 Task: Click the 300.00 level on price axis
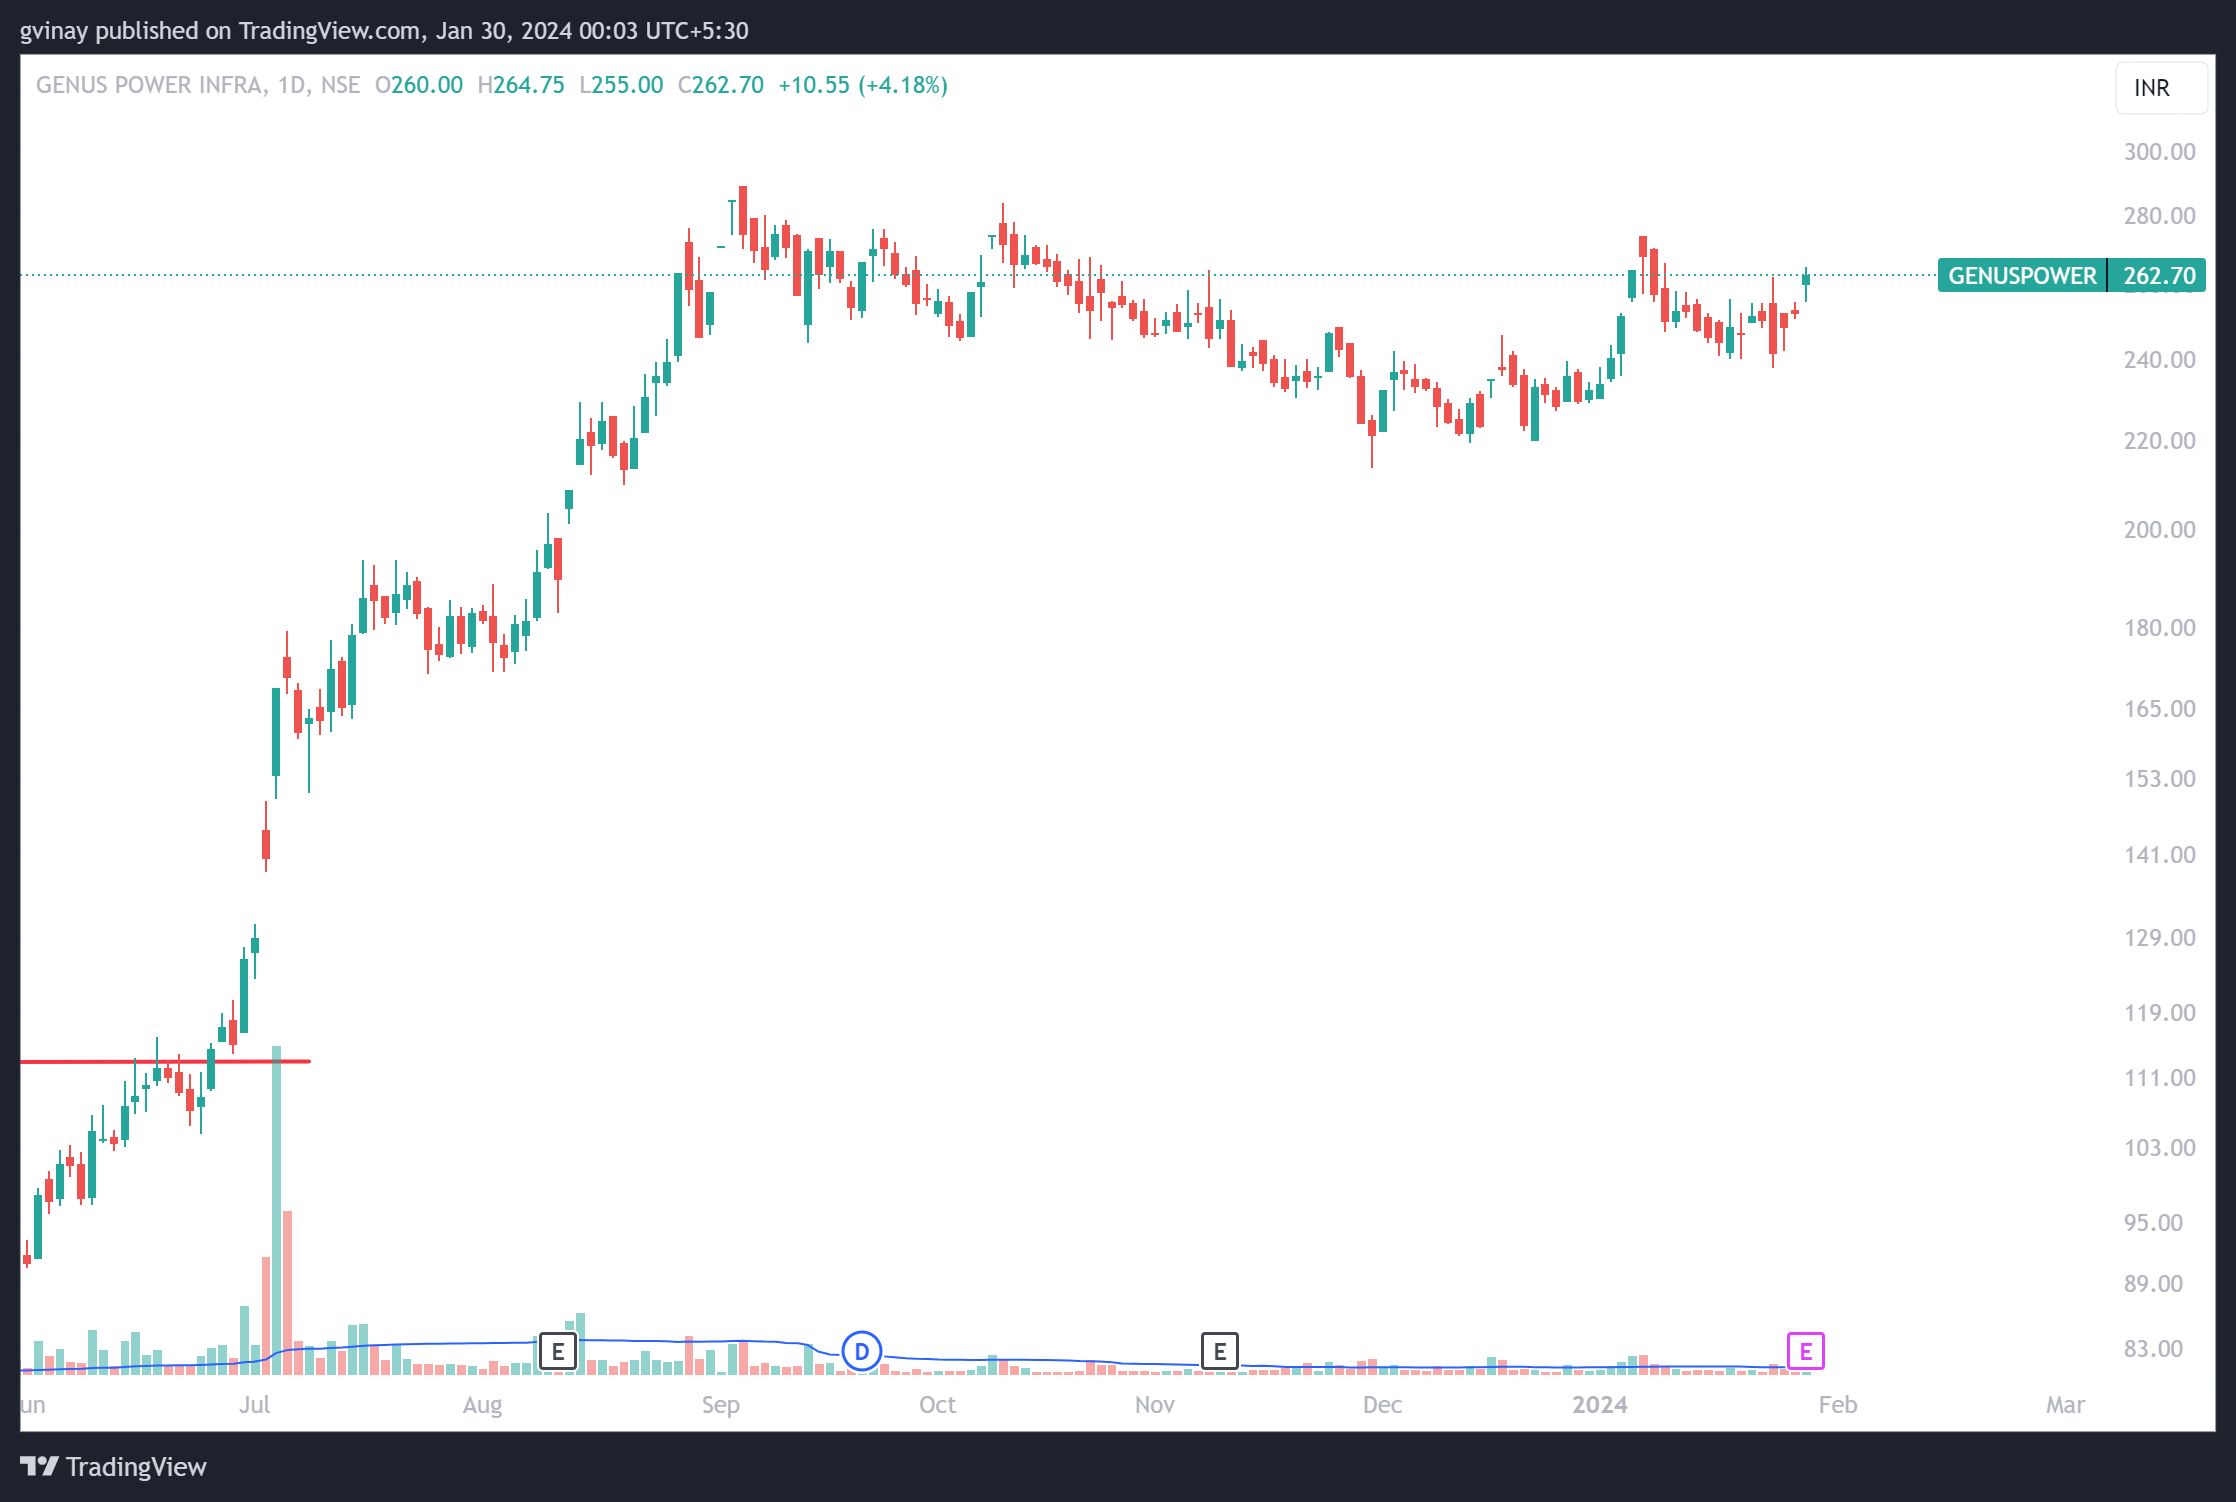pos(2159,152)
